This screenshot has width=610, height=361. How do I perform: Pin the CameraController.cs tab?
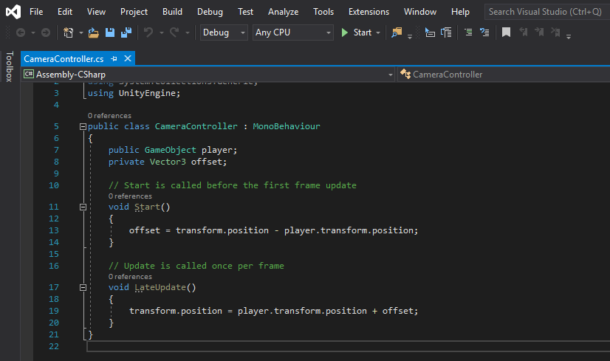pos(114,59)
